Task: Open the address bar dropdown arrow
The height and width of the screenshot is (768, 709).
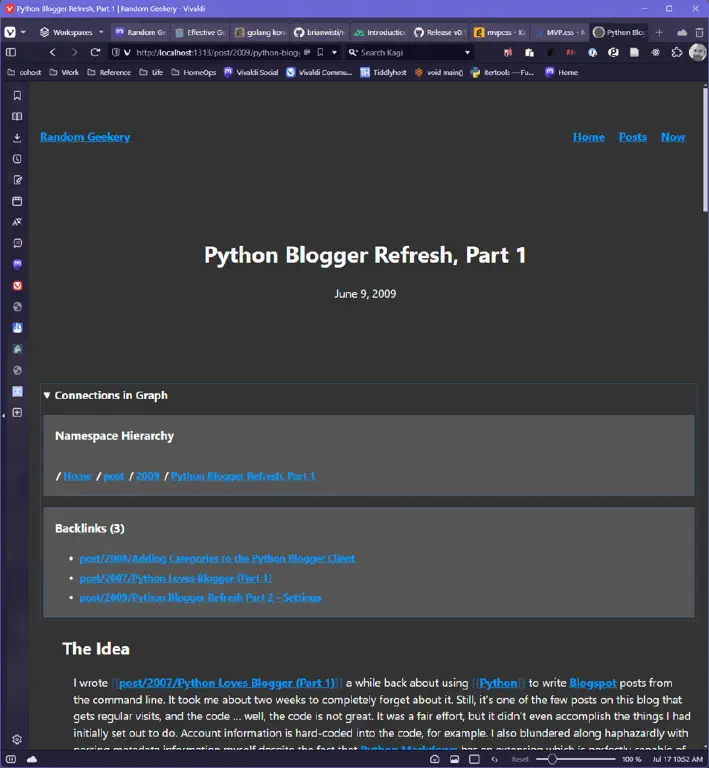Action: tap(334, 52)
